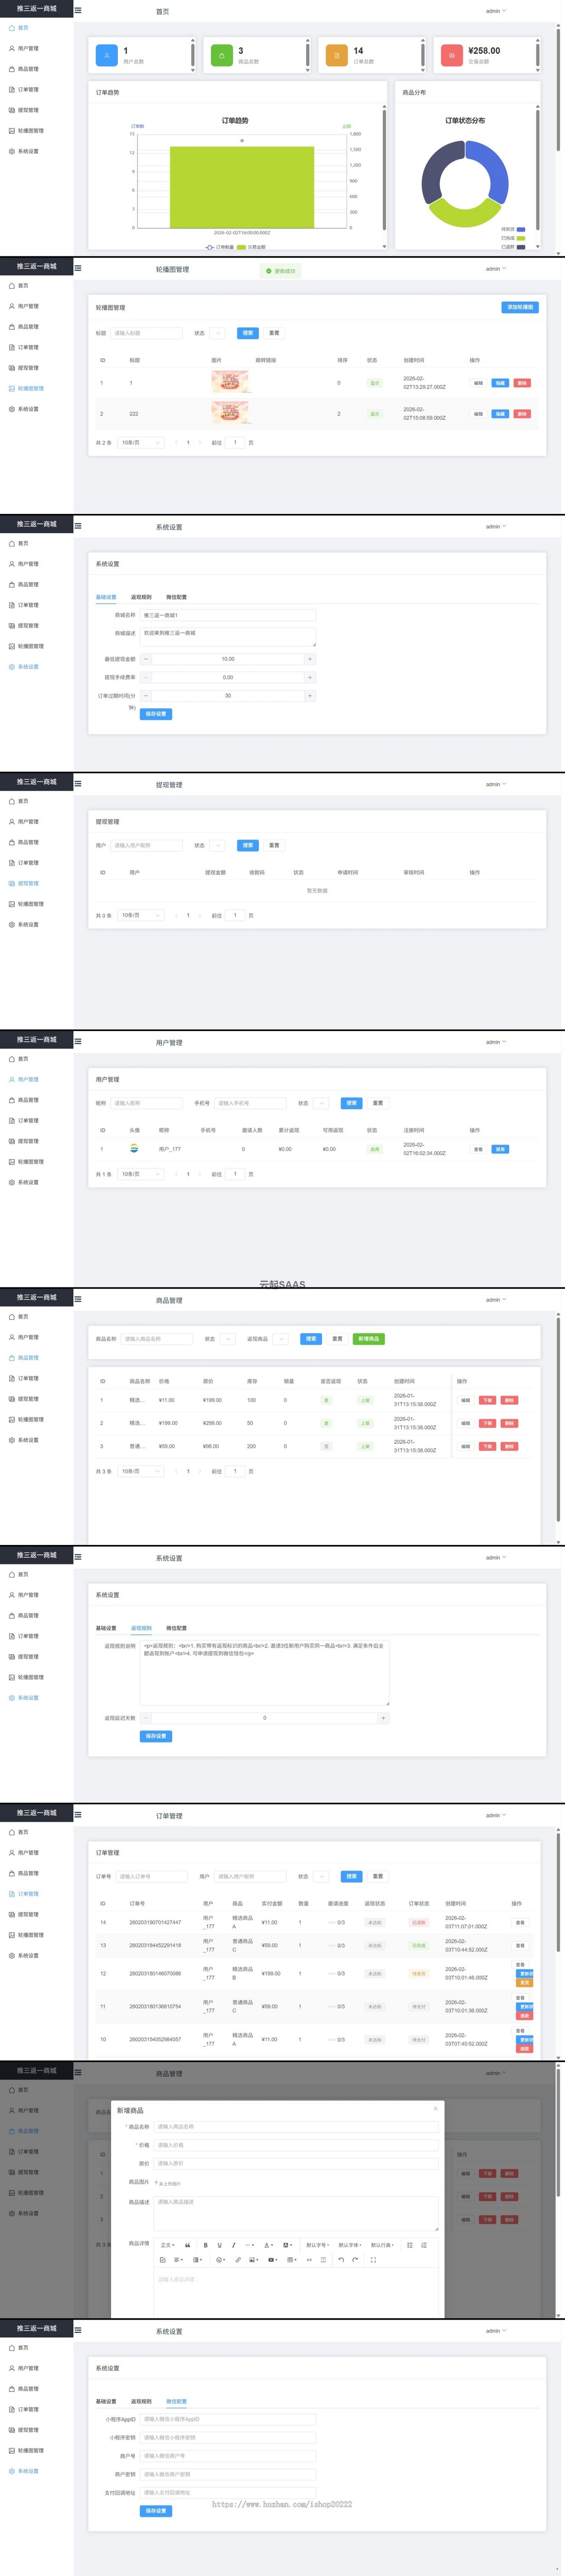Click the green 新增商品 button in 商品管理
Screen dimensions: 565x2576
369,1338
